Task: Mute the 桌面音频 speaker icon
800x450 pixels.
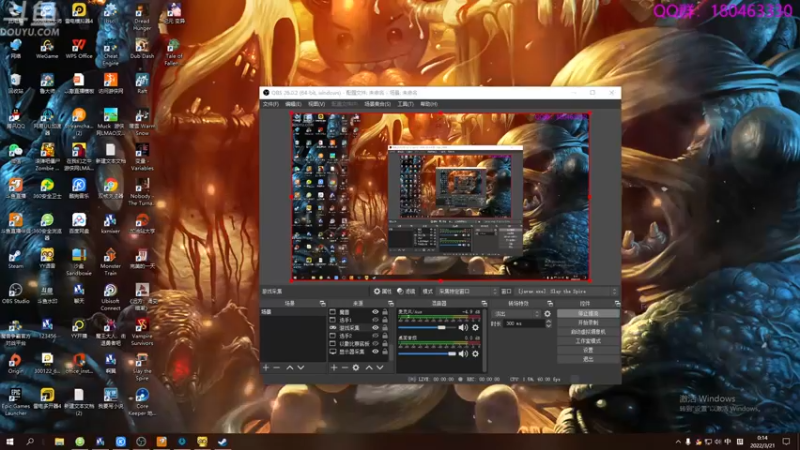Action: [463, 354]
